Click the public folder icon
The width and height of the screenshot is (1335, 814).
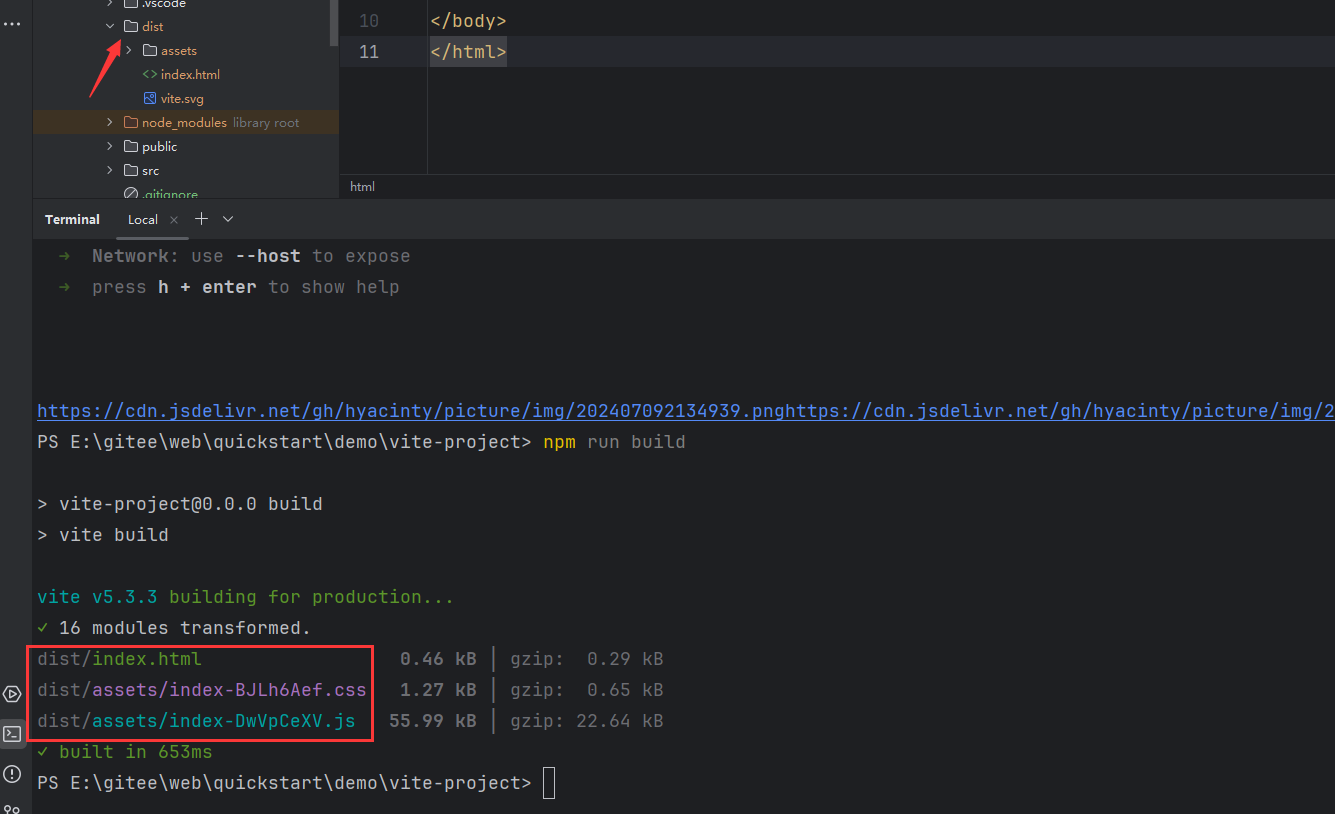[x=131, y=146]
